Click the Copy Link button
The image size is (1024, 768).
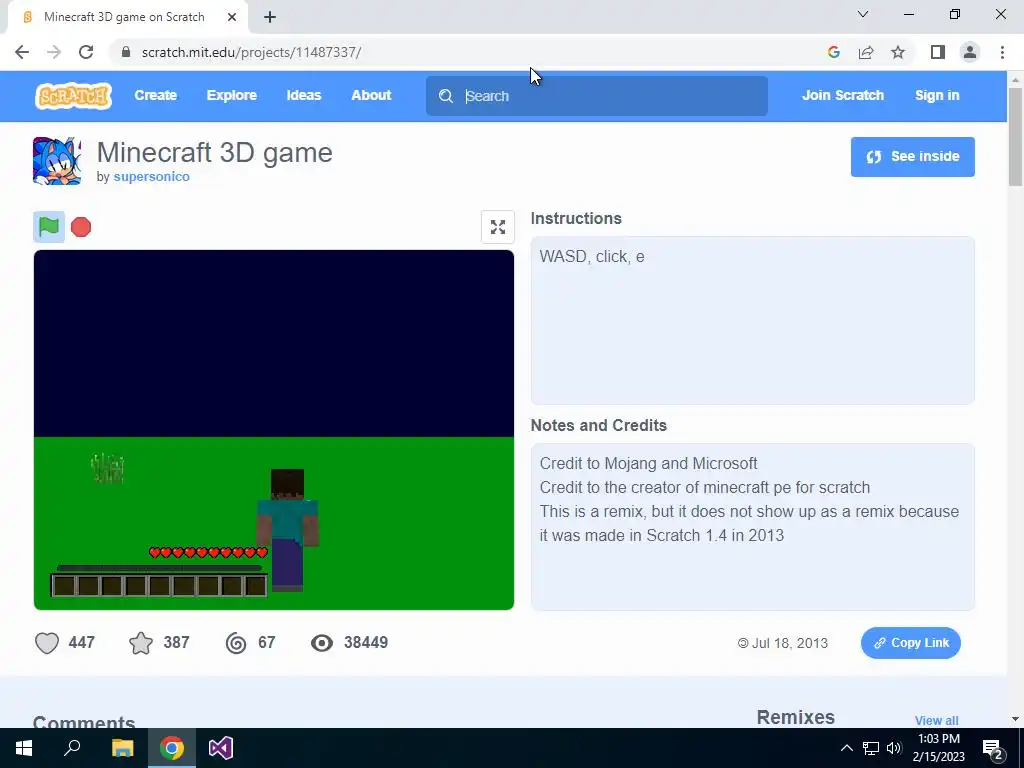[x=910, y=643]
